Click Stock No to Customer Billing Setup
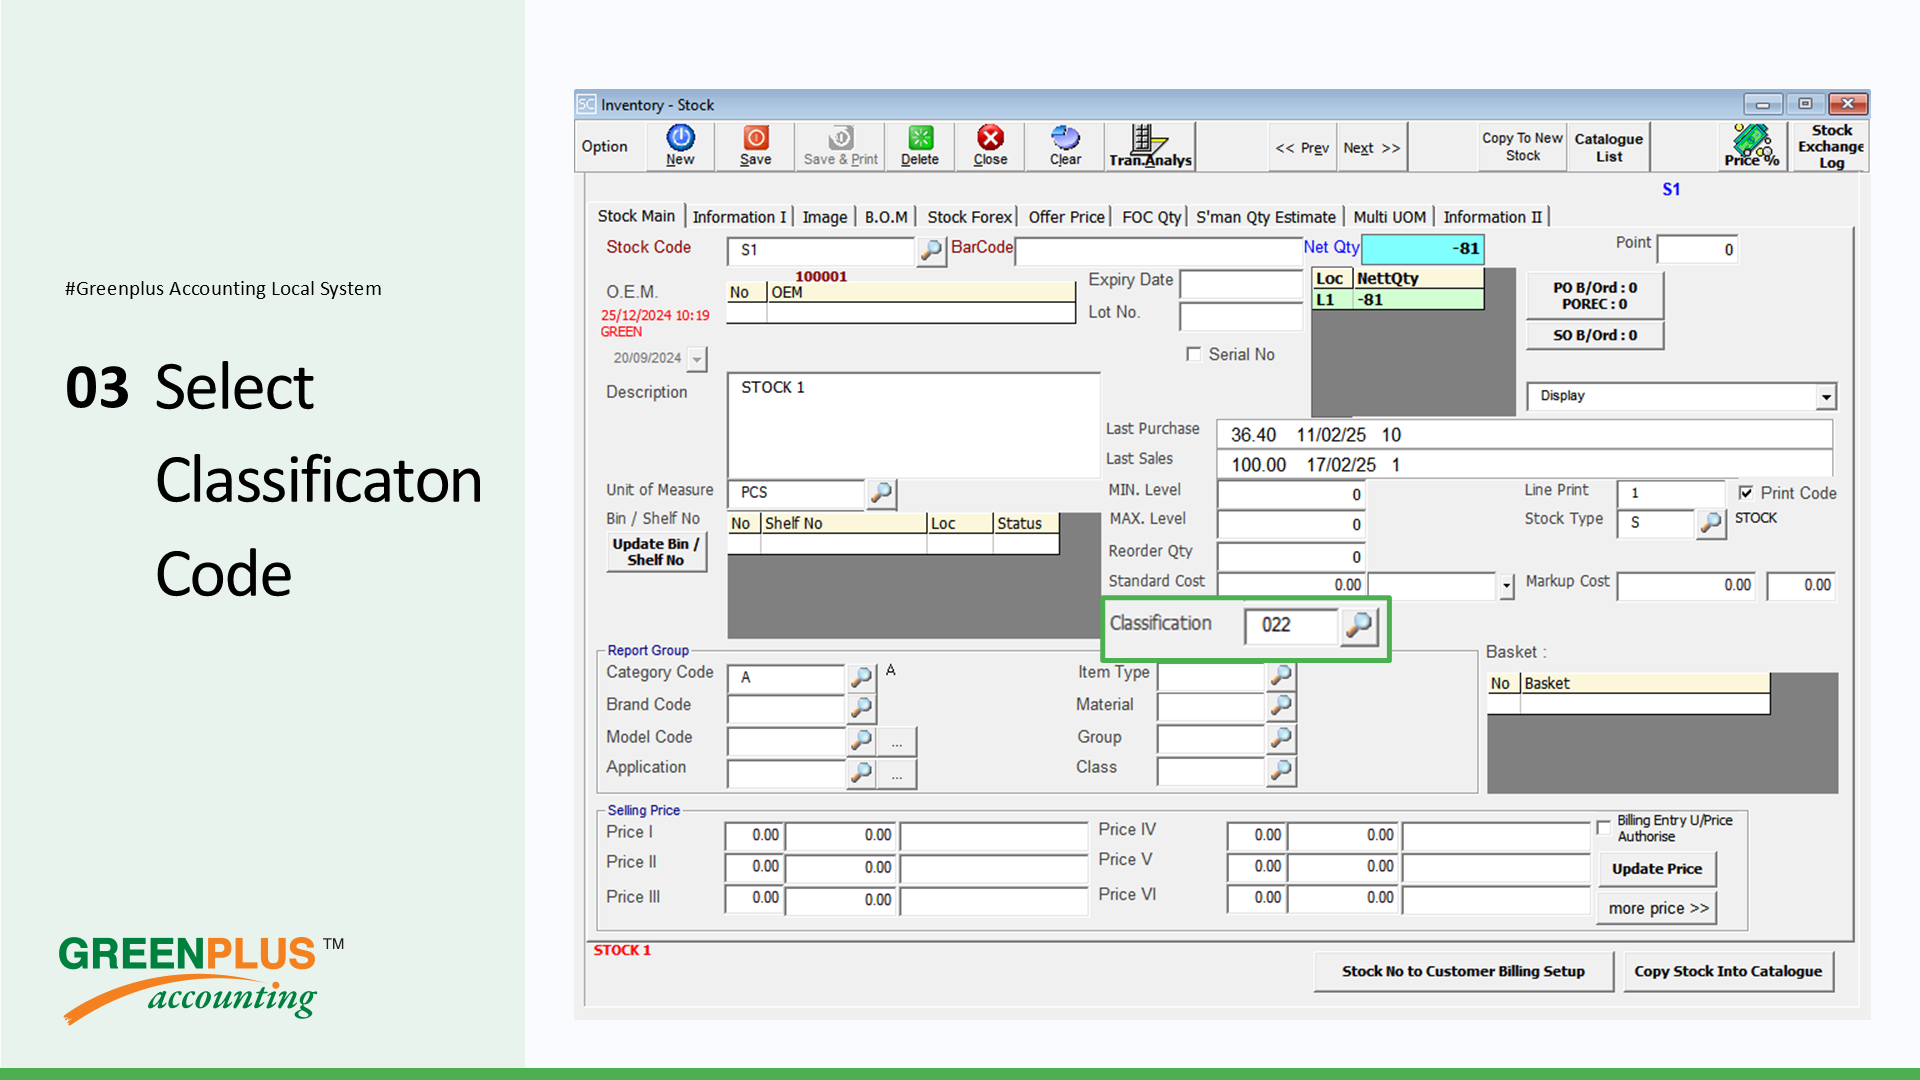The image size is (1920, 1080). [x=1463, y=971]
